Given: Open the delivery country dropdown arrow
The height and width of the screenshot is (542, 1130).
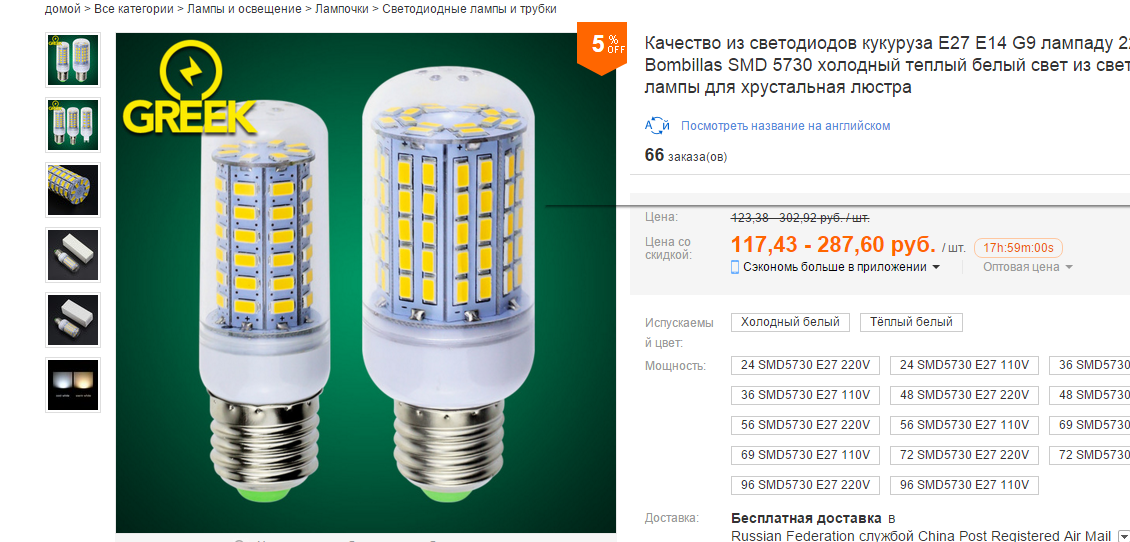Looking at the screenshot, I should click(1122, 537).
